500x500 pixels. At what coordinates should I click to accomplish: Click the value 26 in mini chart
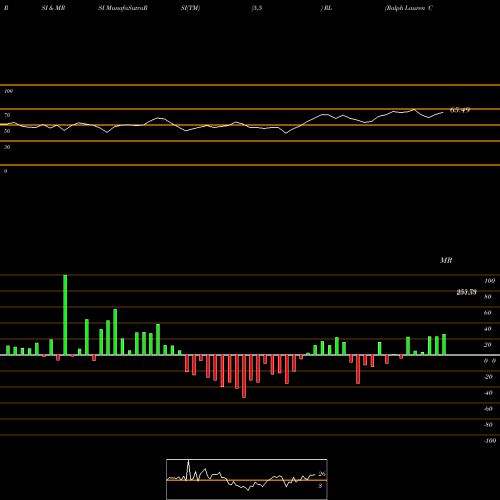coord(322,474)
